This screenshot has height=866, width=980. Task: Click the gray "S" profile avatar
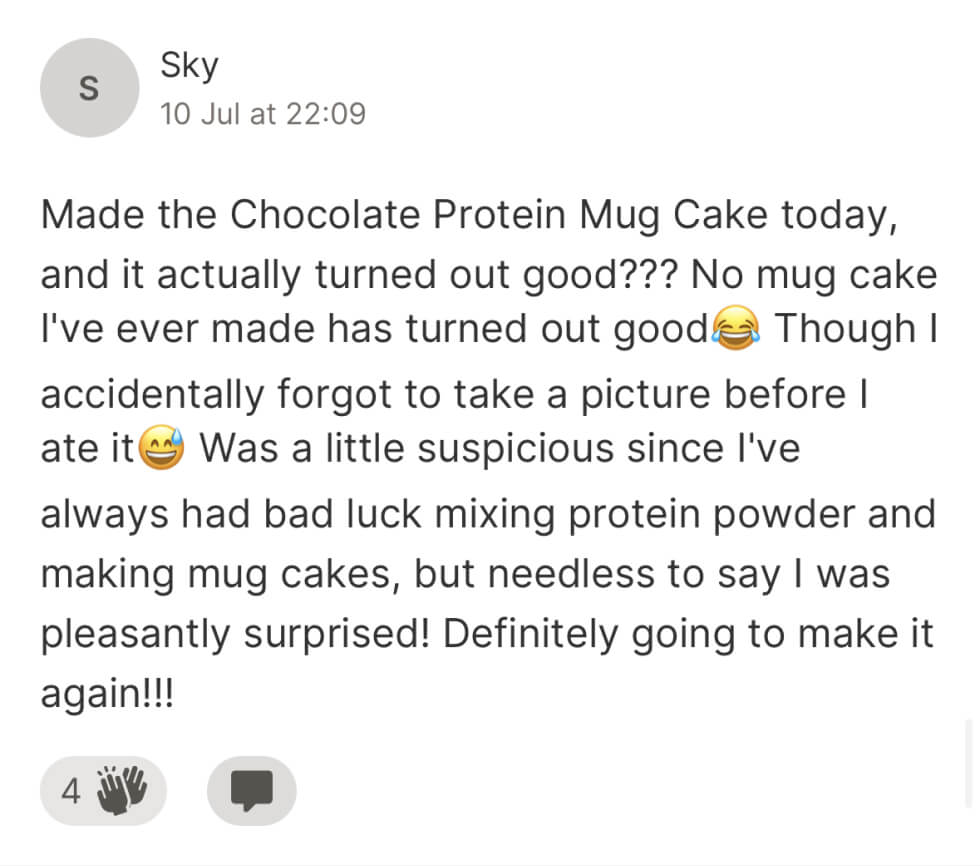point(88,88)
